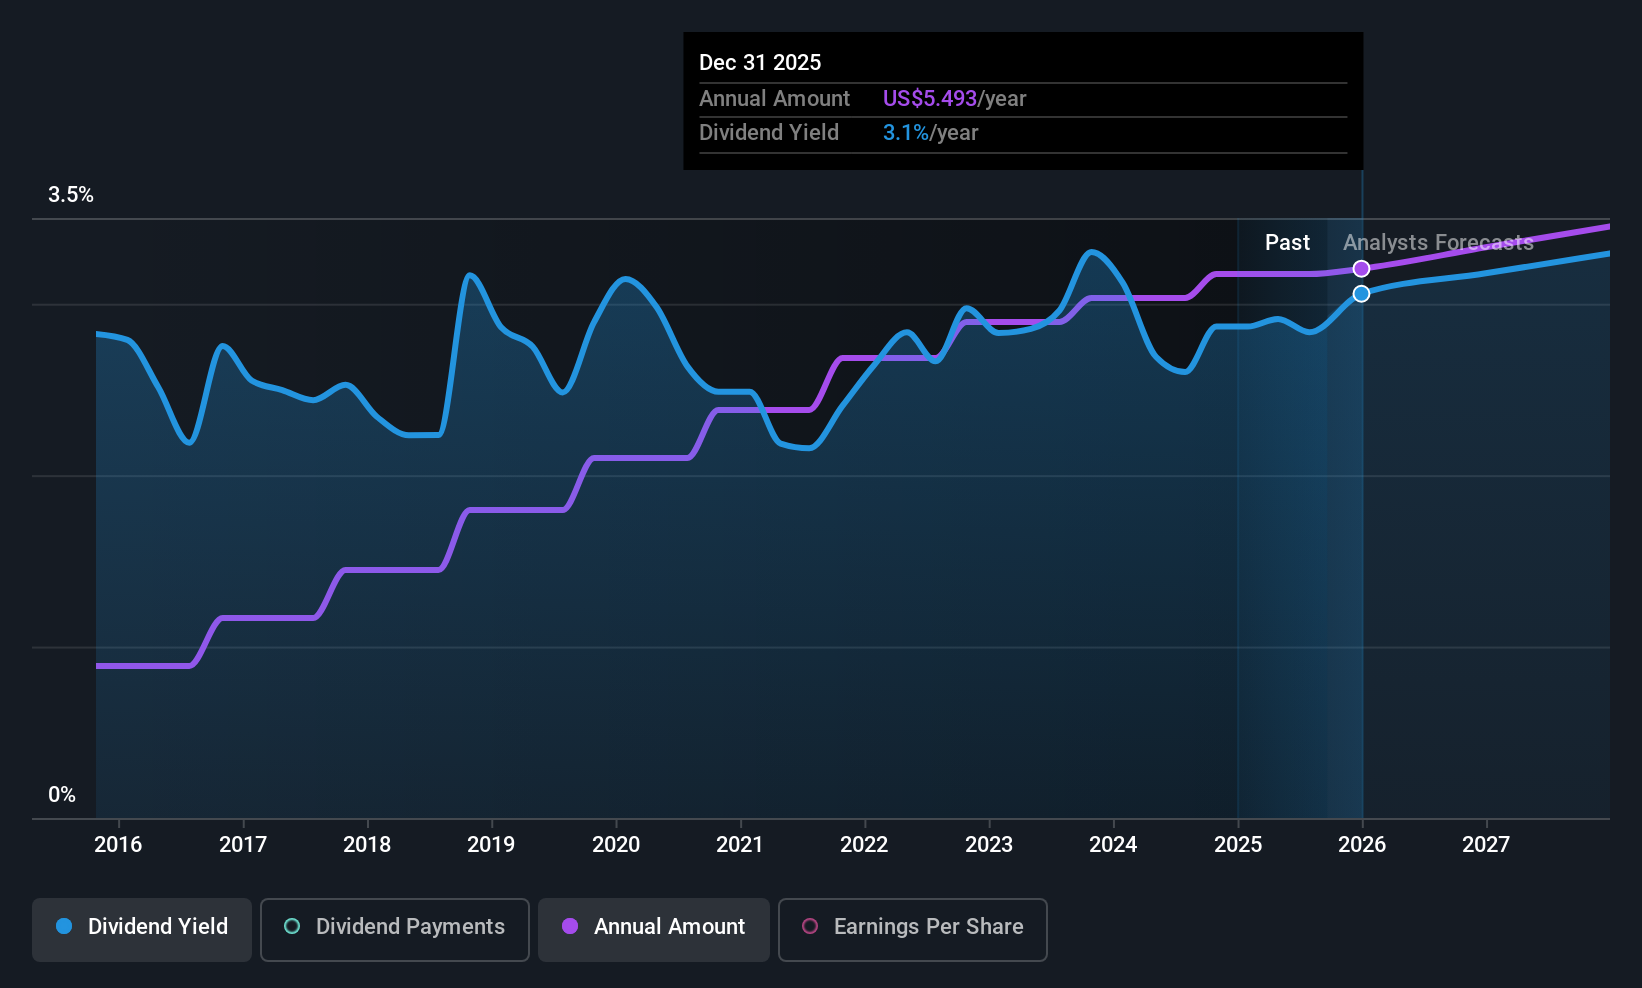The image size is (1642, 988).
Task: Click the US$5.493 annual amount value
Action: click(930, 99)
